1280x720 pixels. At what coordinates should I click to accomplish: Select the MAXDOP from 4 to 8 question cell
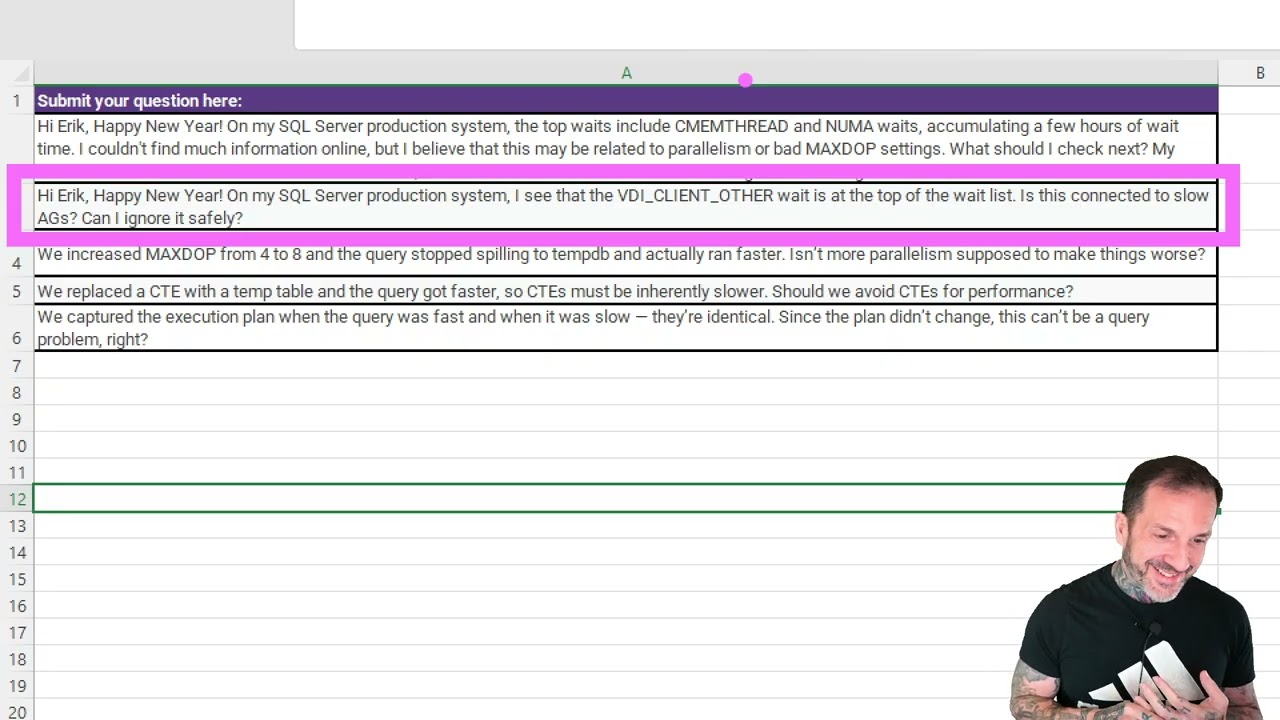click(626, 255)
